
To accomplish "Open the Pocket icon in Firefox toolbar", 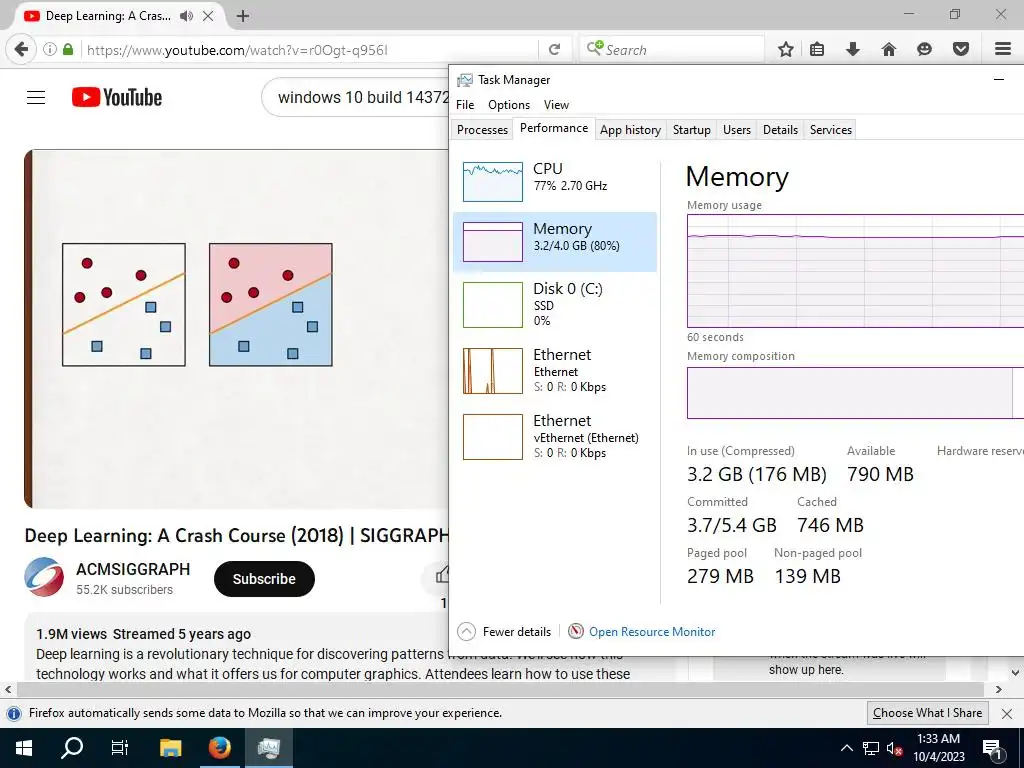I will pyautogui.click(x=960, y=49).
